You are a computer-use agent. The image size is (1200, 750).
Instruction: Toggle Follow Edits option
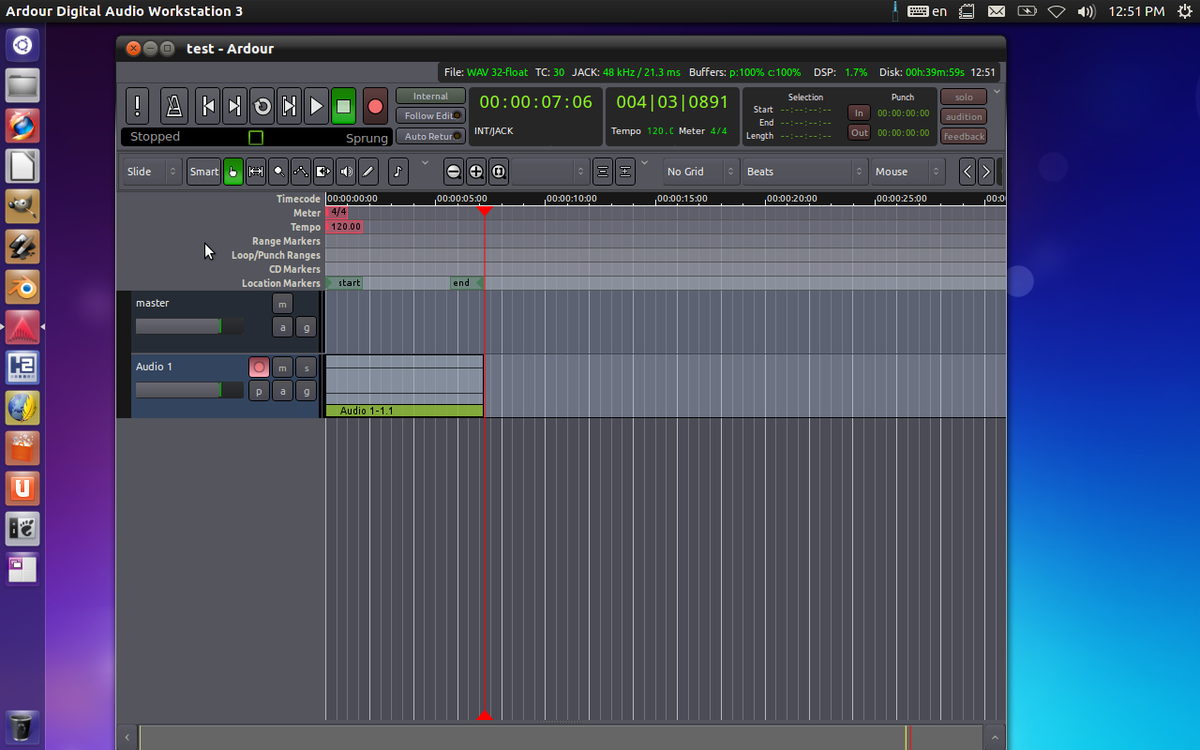click(x=431, y=116)
